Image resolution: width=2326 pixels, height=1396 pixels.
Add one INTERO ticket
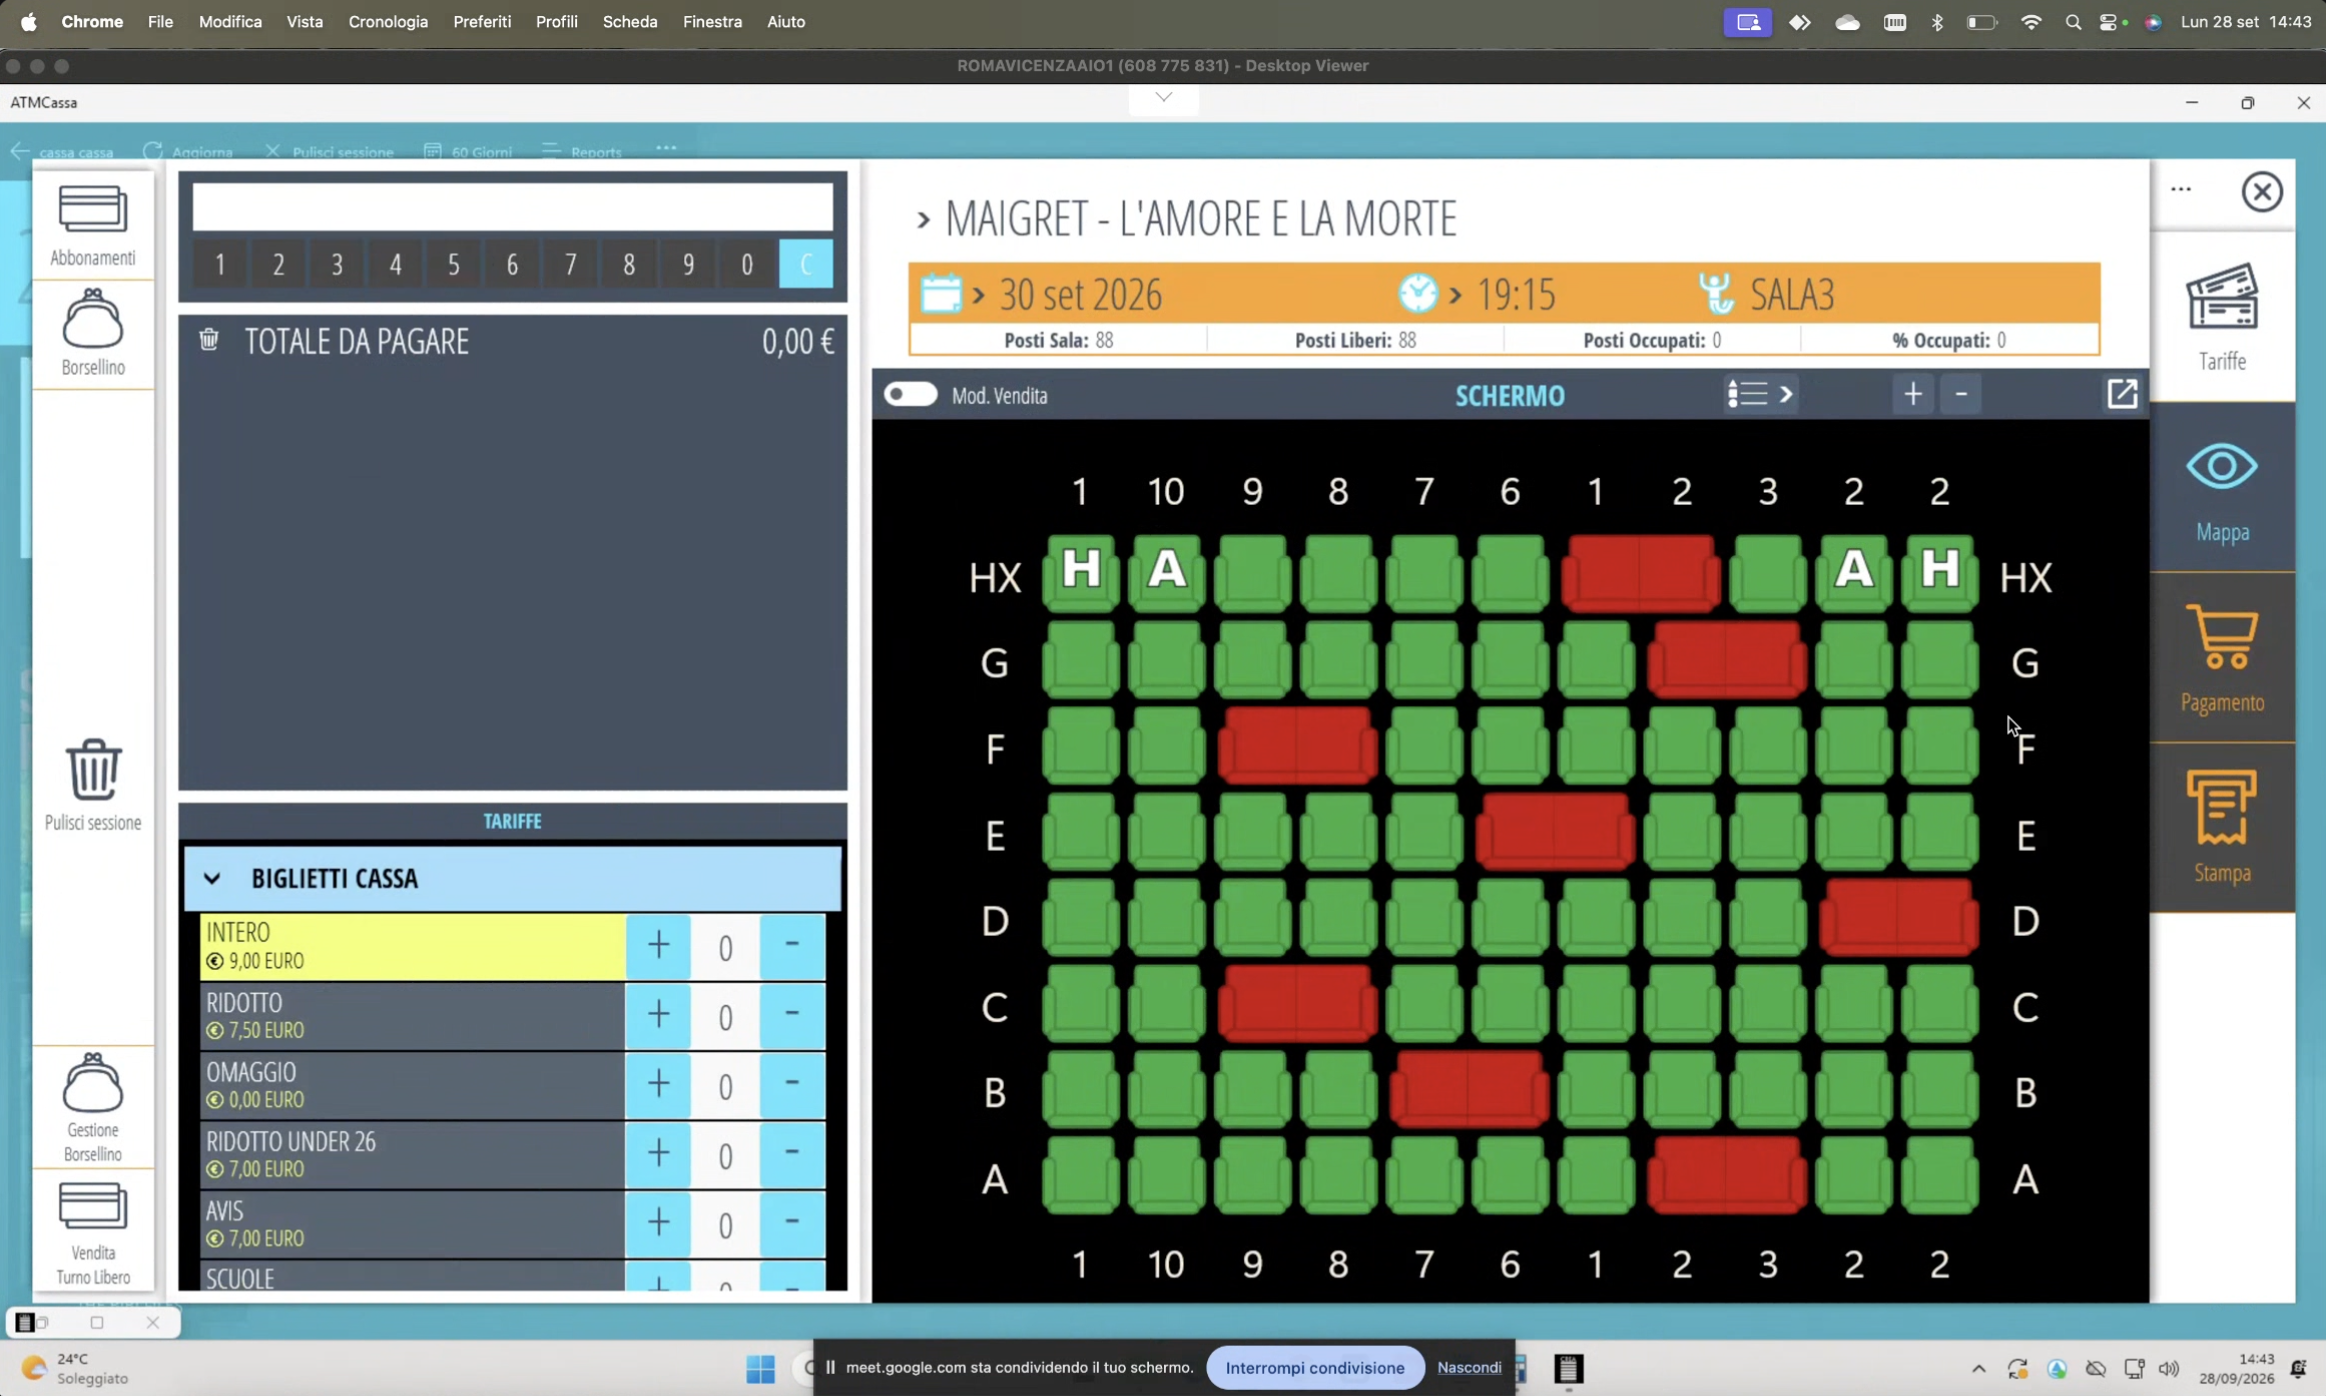click(658, 946)
